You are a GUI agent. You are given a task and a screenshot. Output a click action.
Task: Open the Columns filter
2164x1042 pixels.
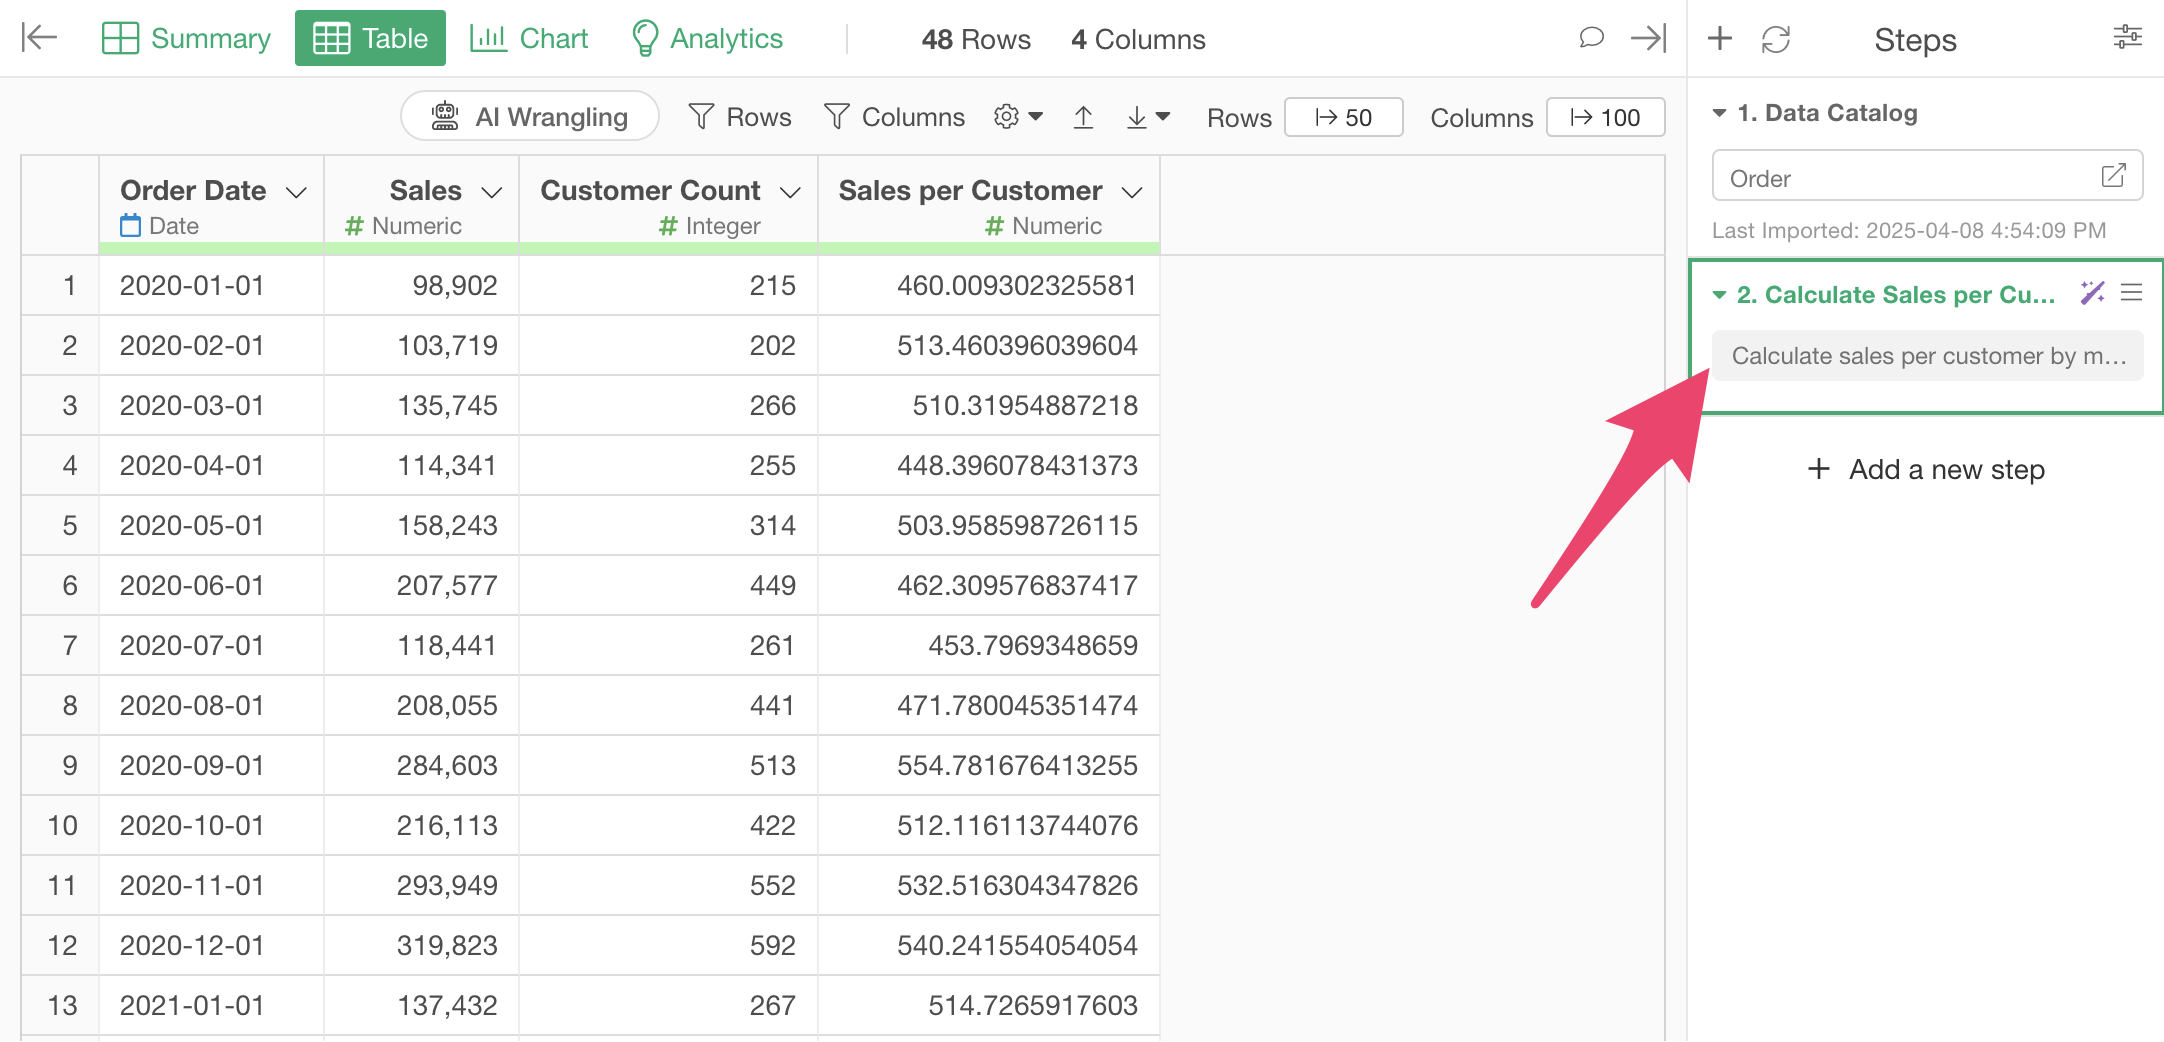point(894,117)
